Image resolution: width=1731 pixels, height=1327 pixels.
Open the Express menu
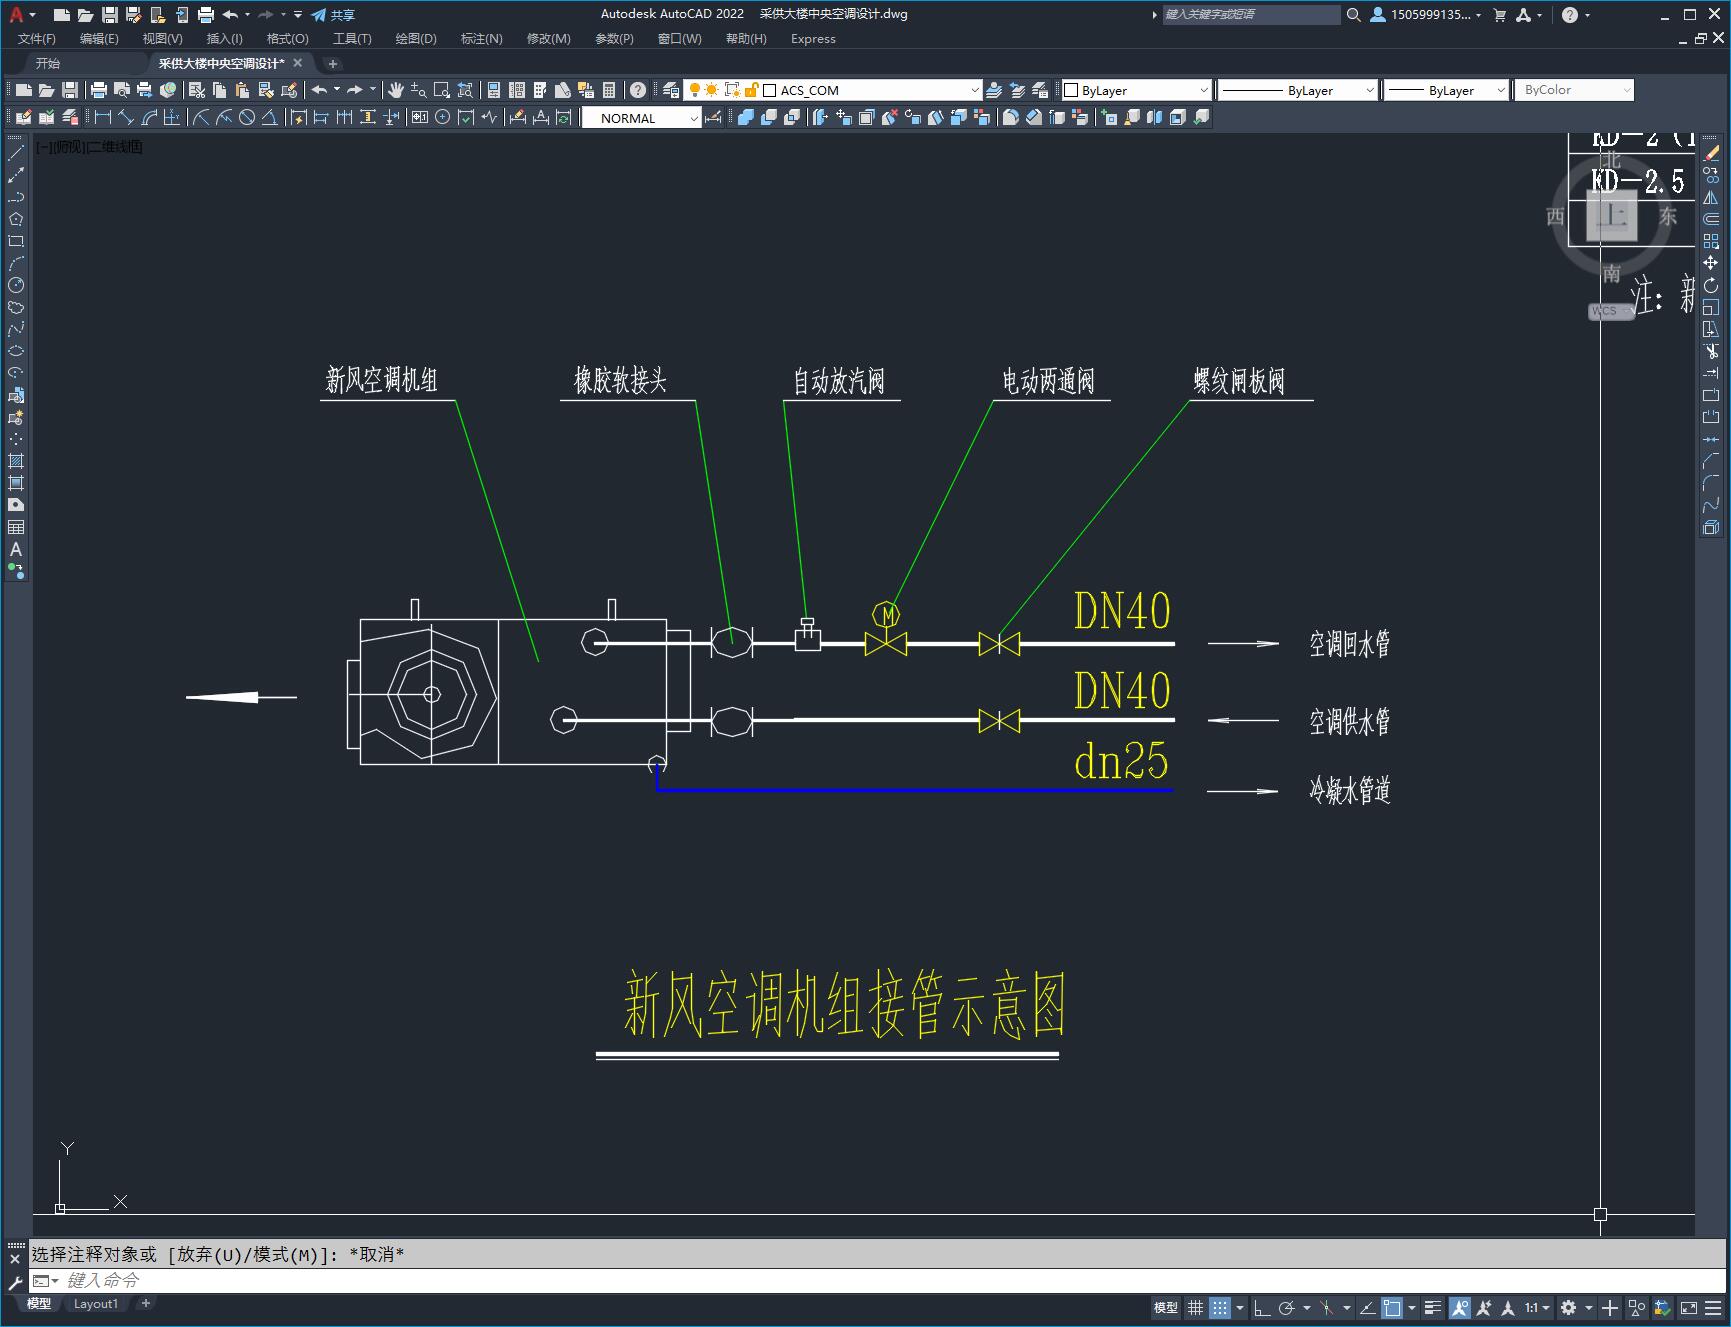point(813,39)
